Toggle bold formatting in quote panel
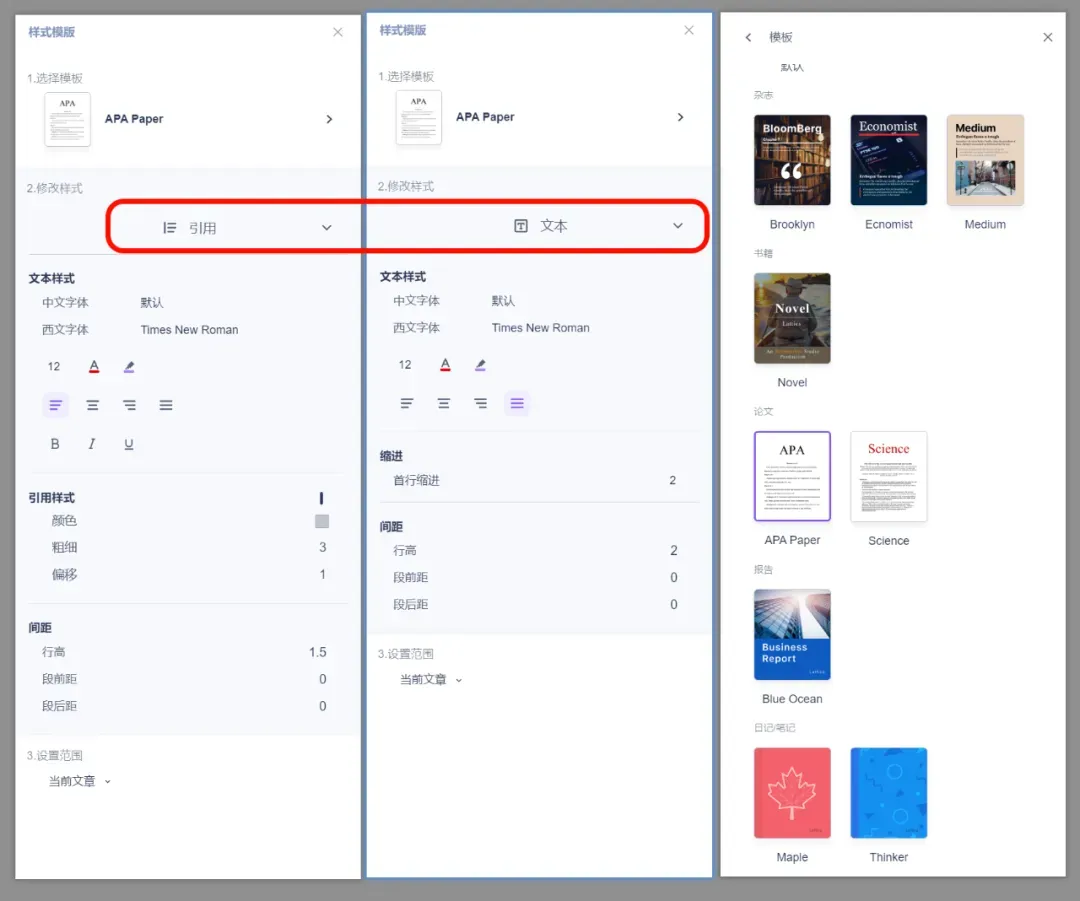1080x901 pixels. (55, 444)
